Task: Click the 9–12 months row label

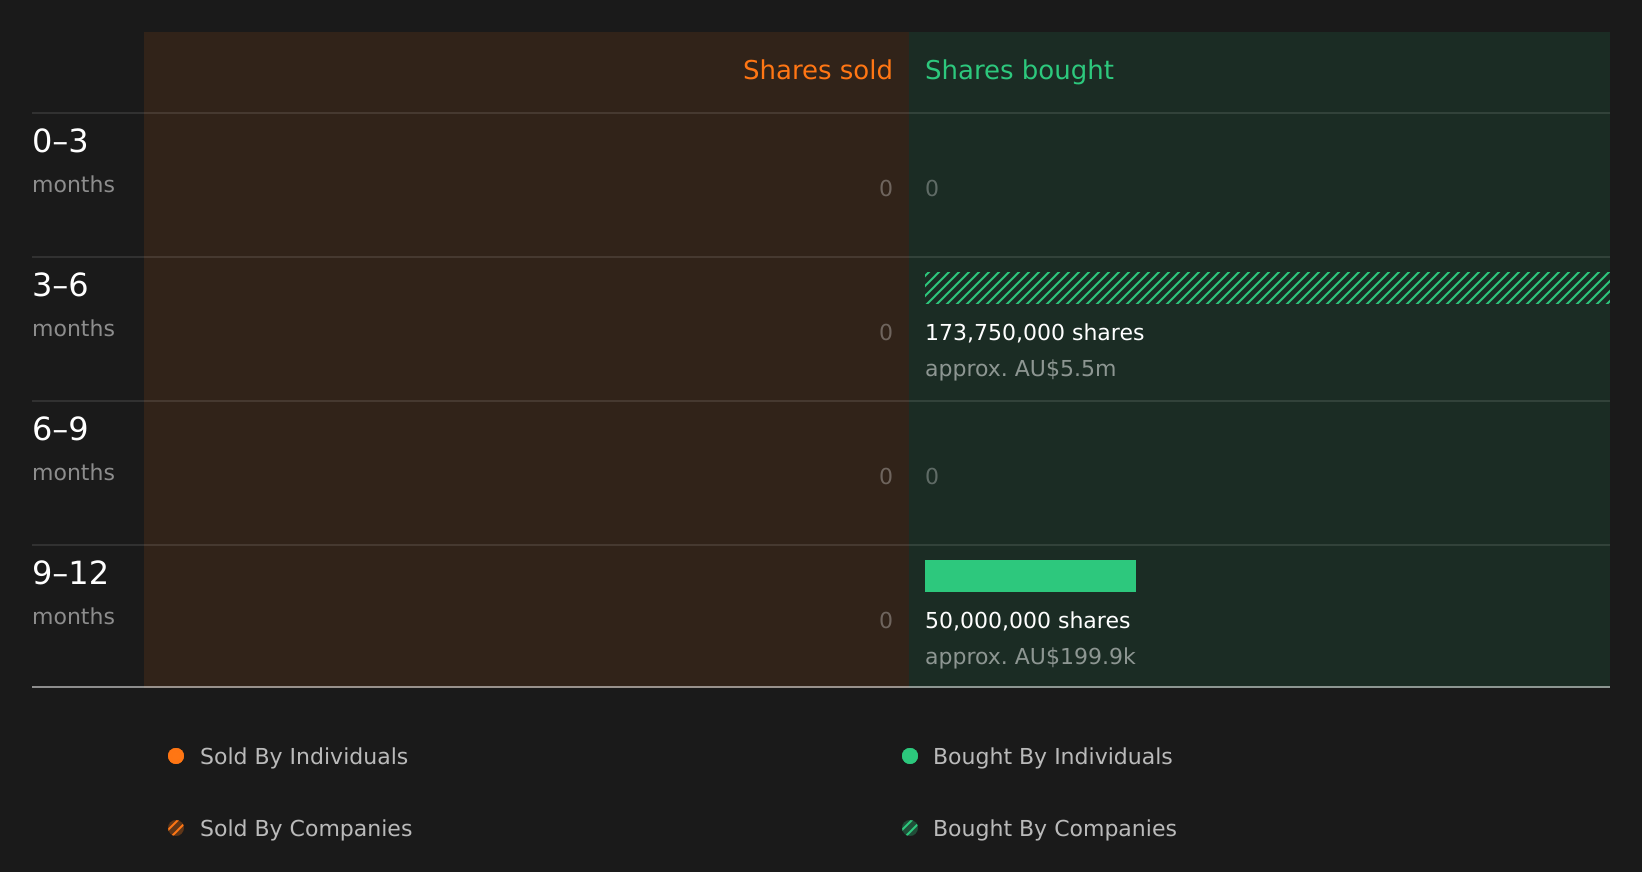Action: pyautogui.click(x=73, y=593)
